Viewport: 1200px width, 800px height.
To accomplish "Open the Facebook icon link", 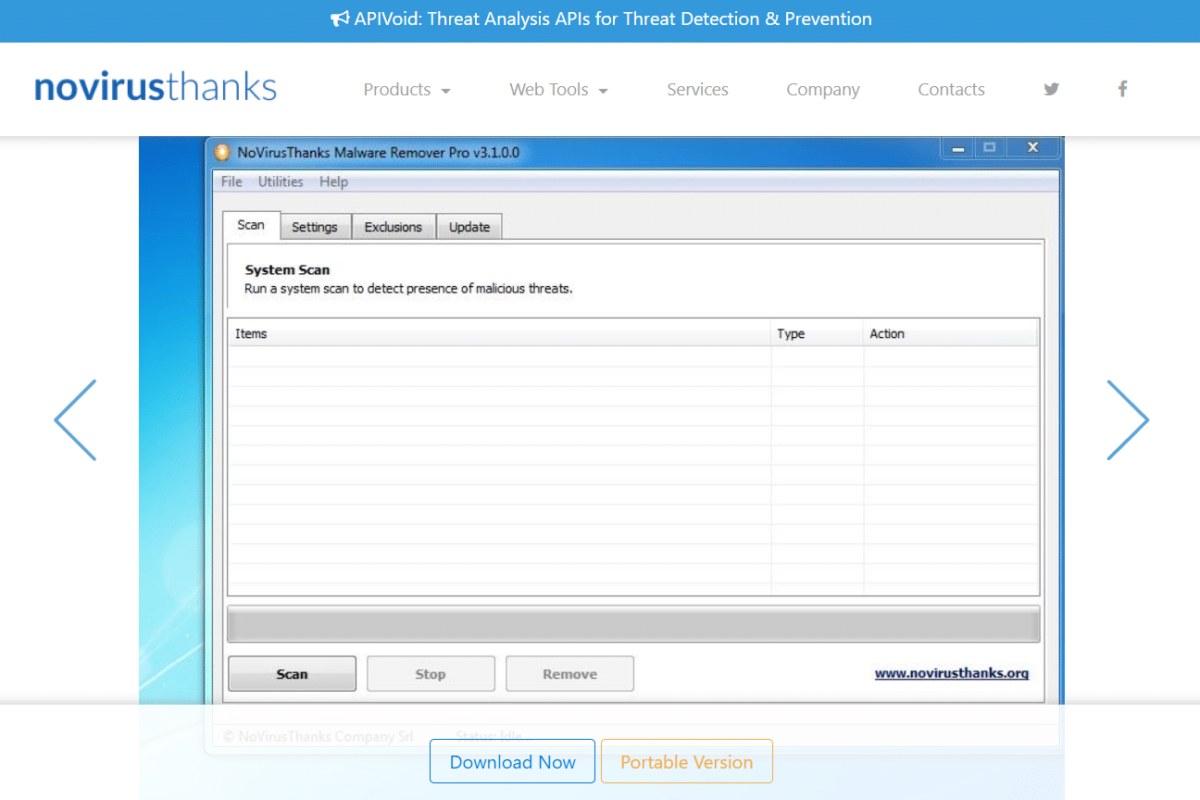I will (x=1122, y=89).
